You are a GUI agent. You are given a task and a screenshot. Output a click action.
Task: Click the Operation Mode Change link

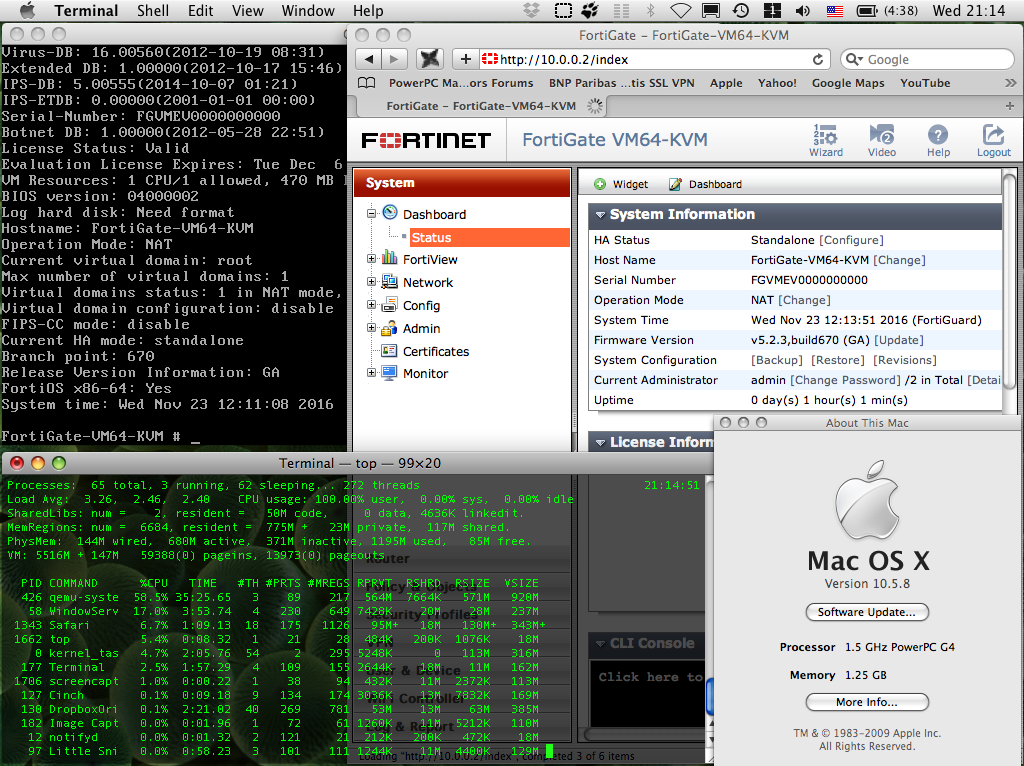pyautogui.click(x=804, y=300)
